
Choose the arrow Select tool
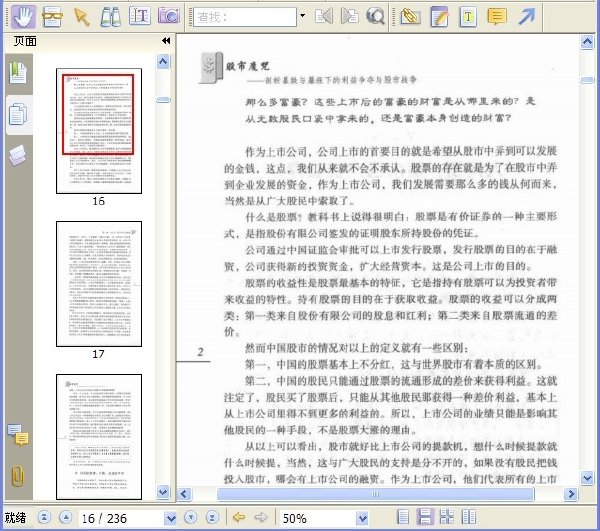82,17
